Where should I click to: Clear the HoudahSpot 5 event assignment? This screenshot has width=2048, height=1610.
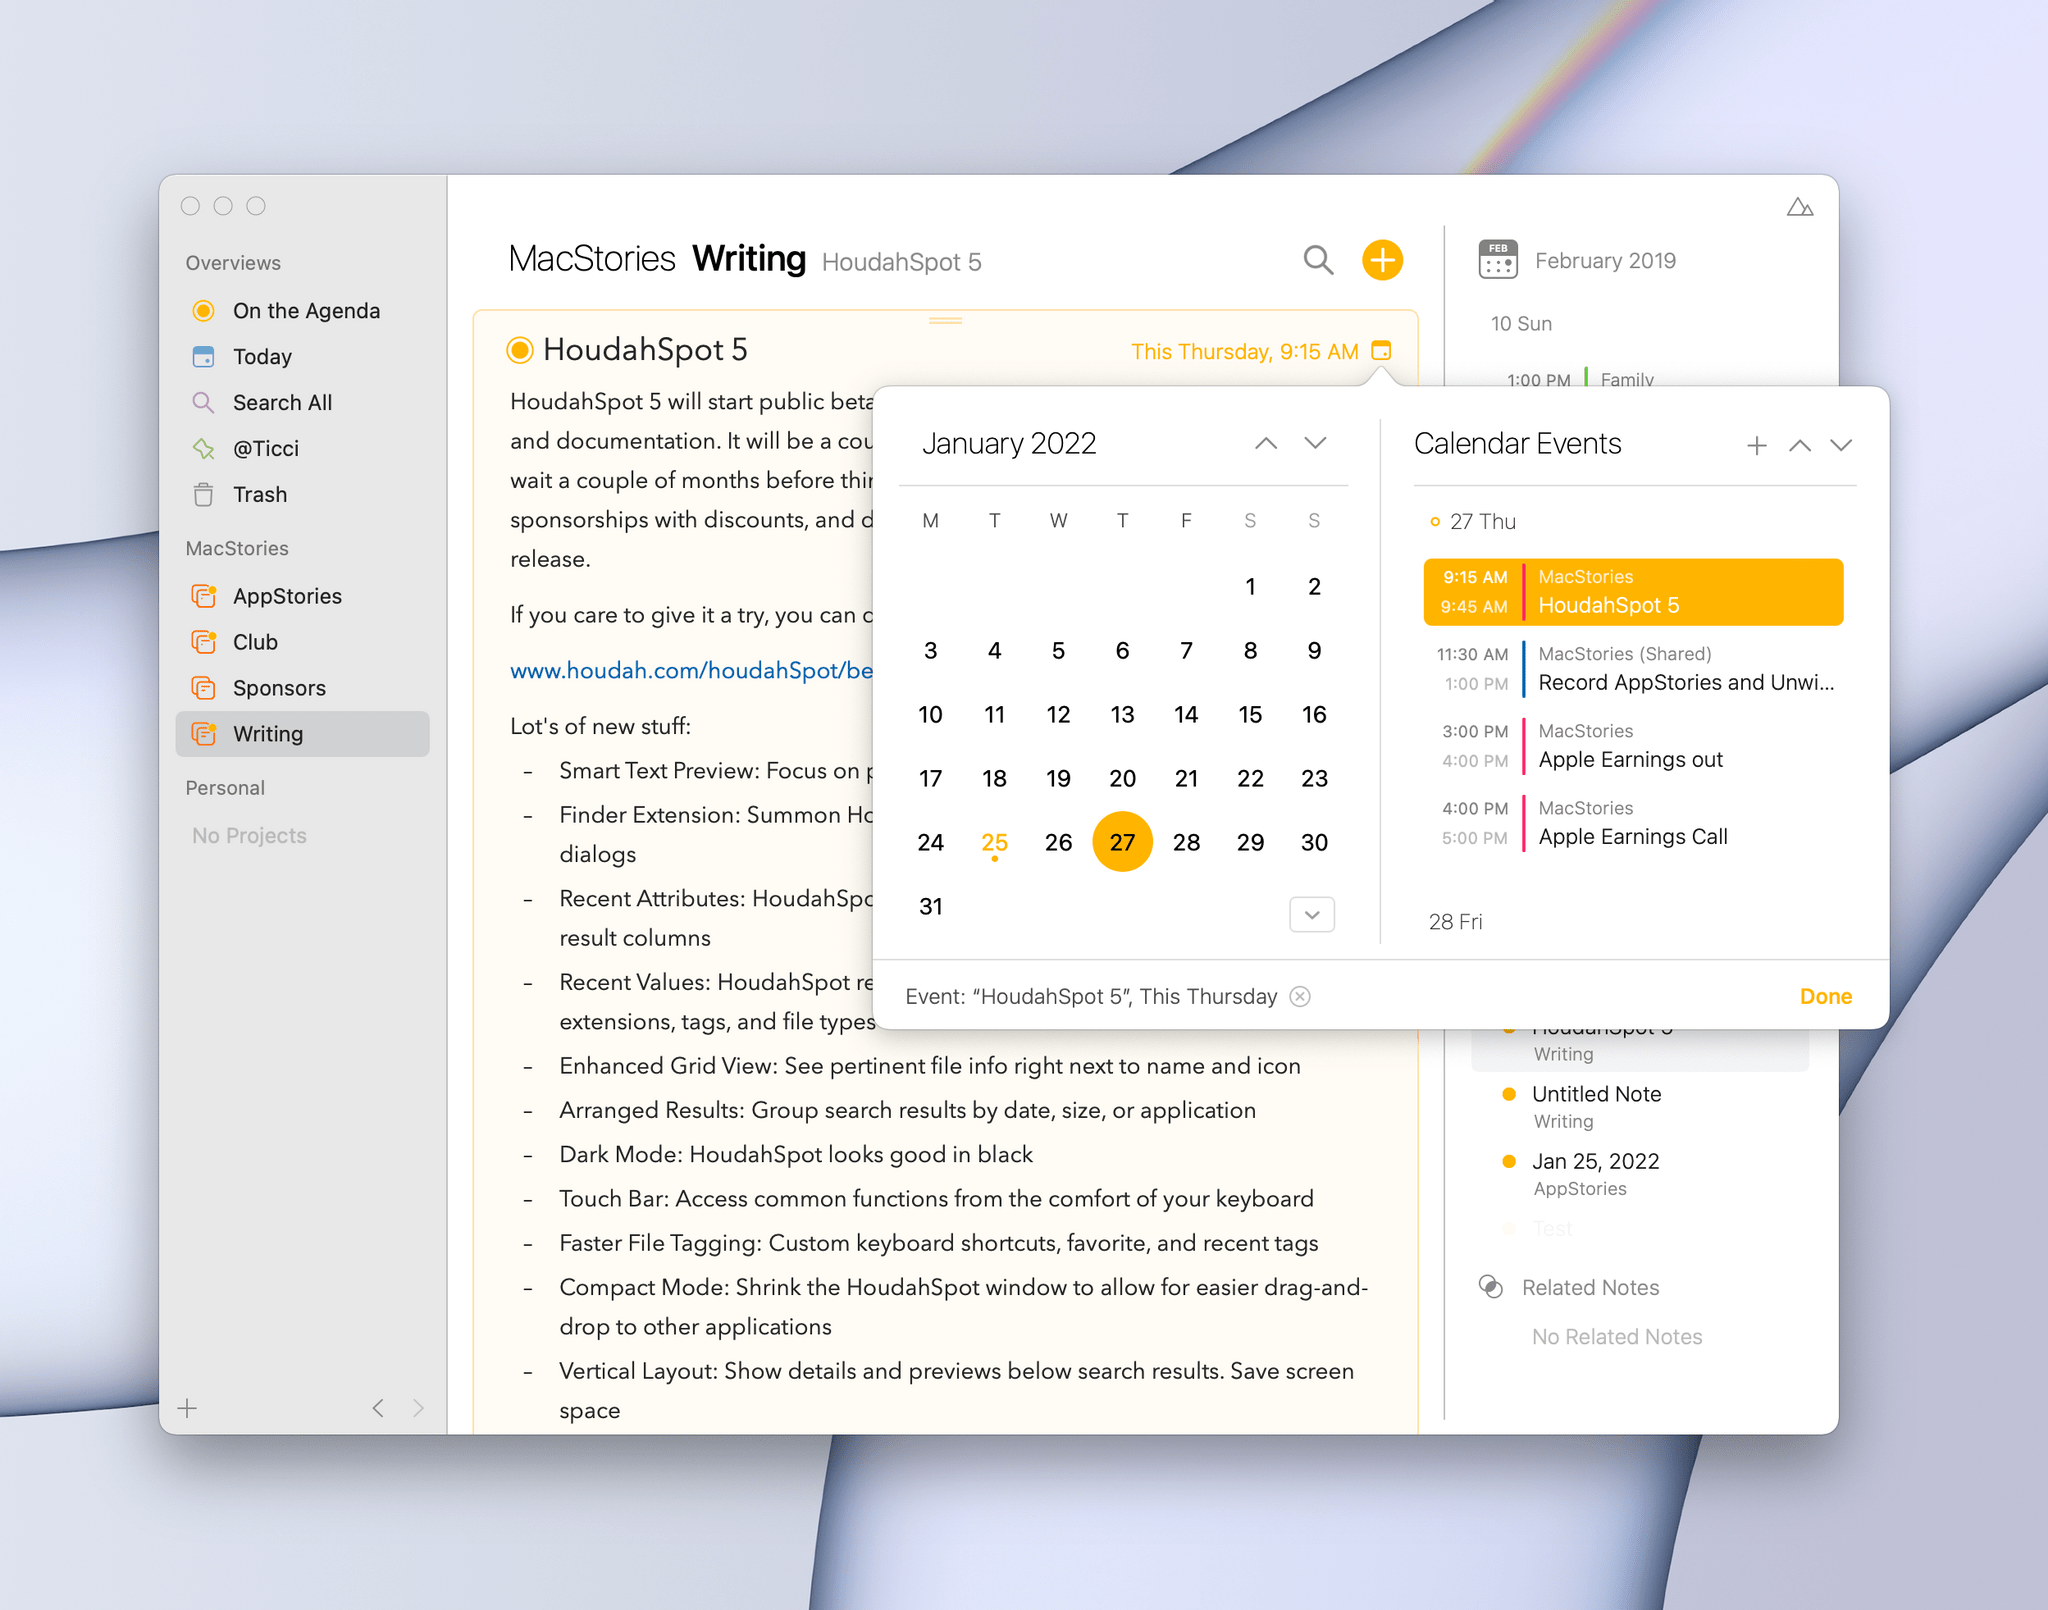pyautogui.click(x=1300, y=996)
